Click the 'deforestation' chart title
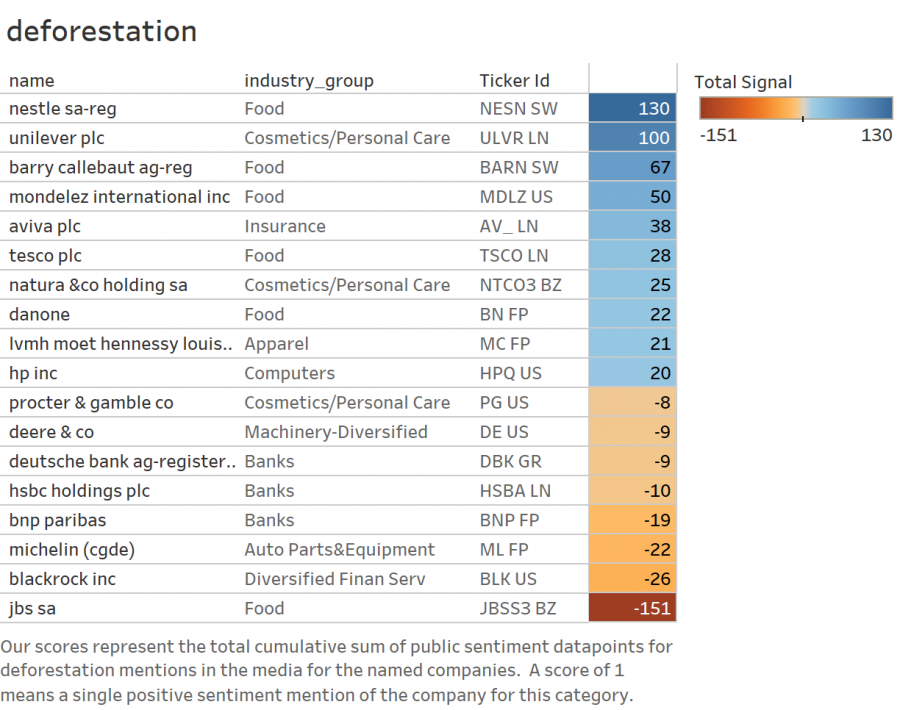The image size is (900, 710). click(x=102, y=31)
